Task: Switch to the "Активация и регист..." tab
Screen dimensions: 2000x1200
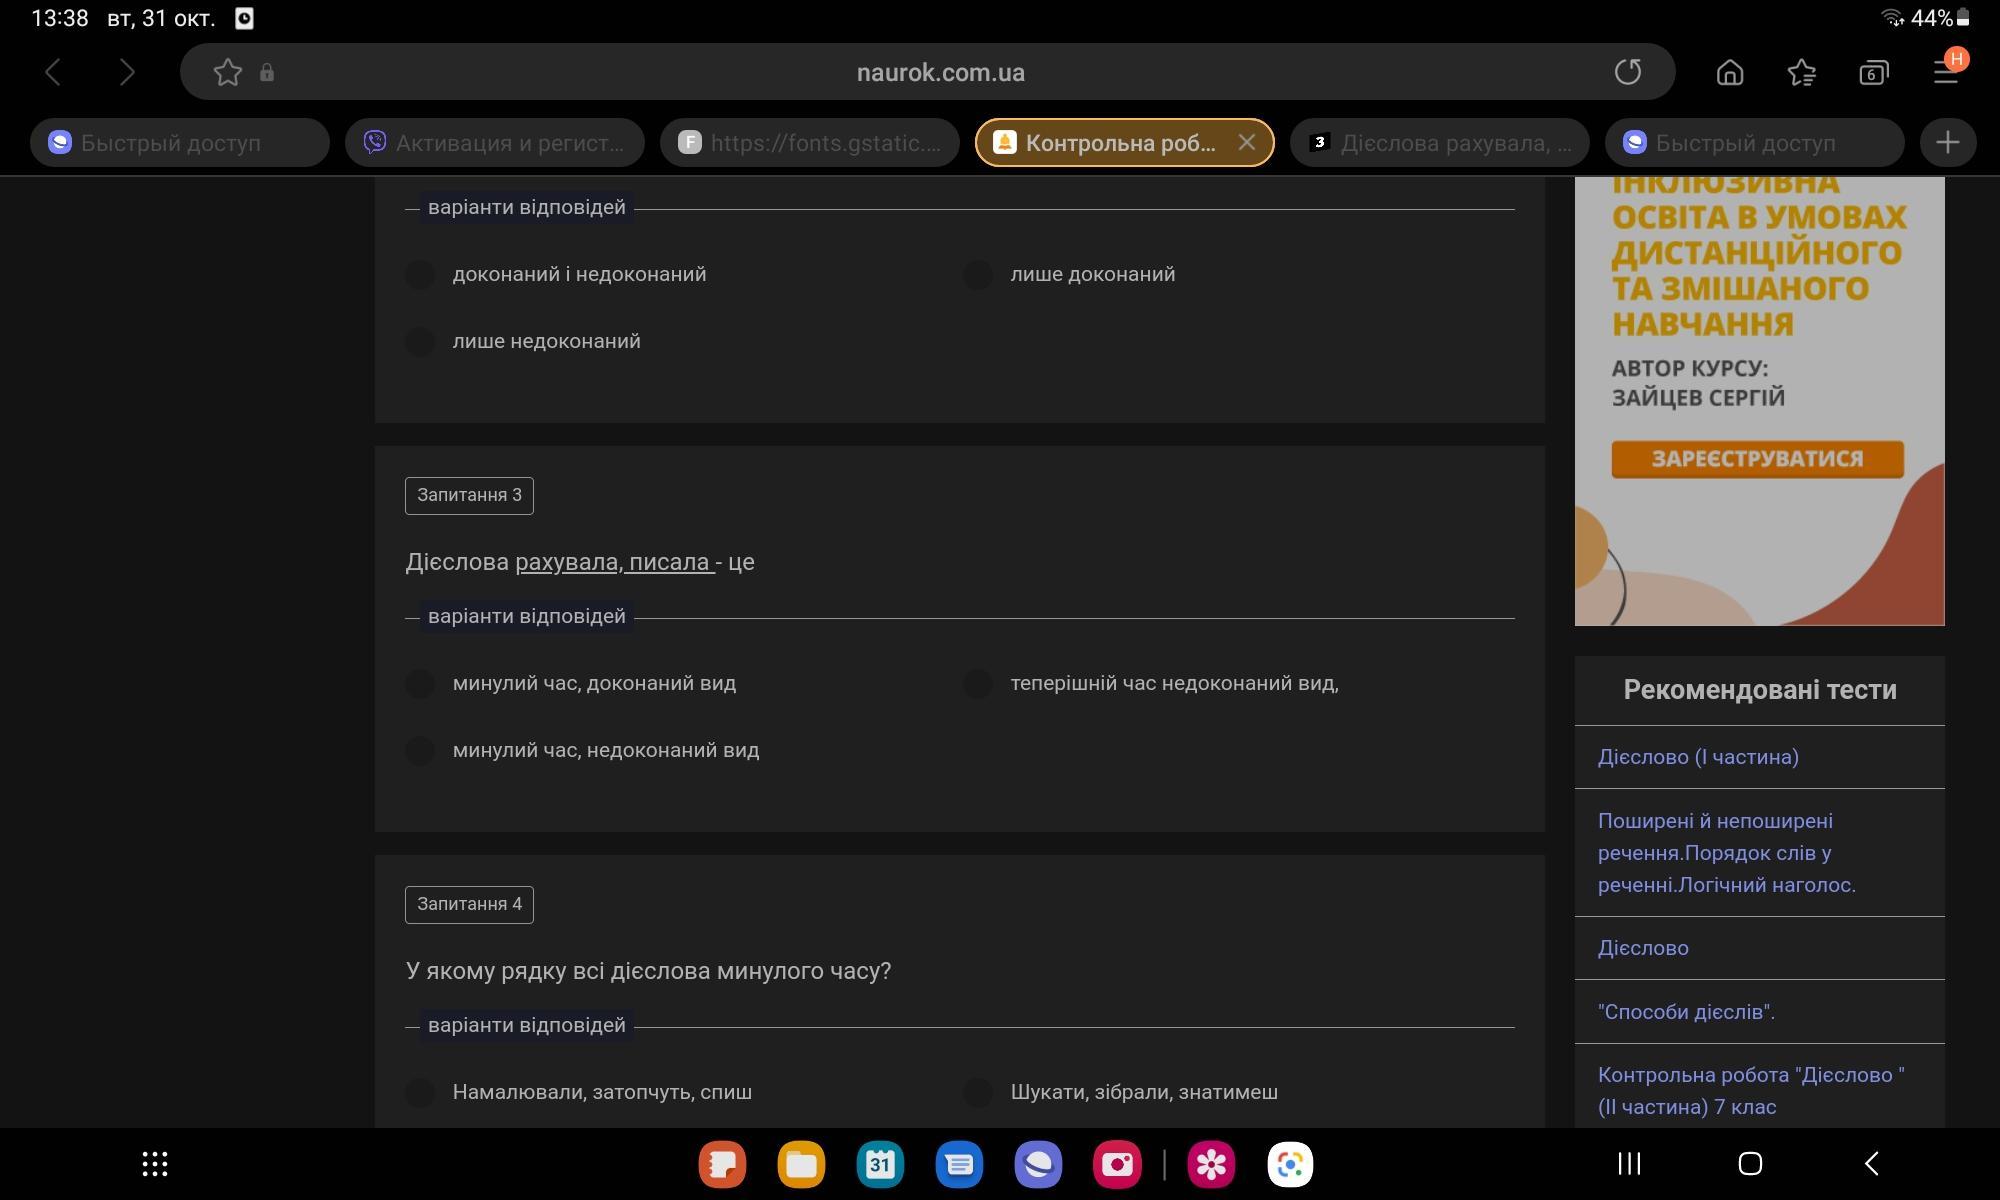Action: [x=494, y=143]
